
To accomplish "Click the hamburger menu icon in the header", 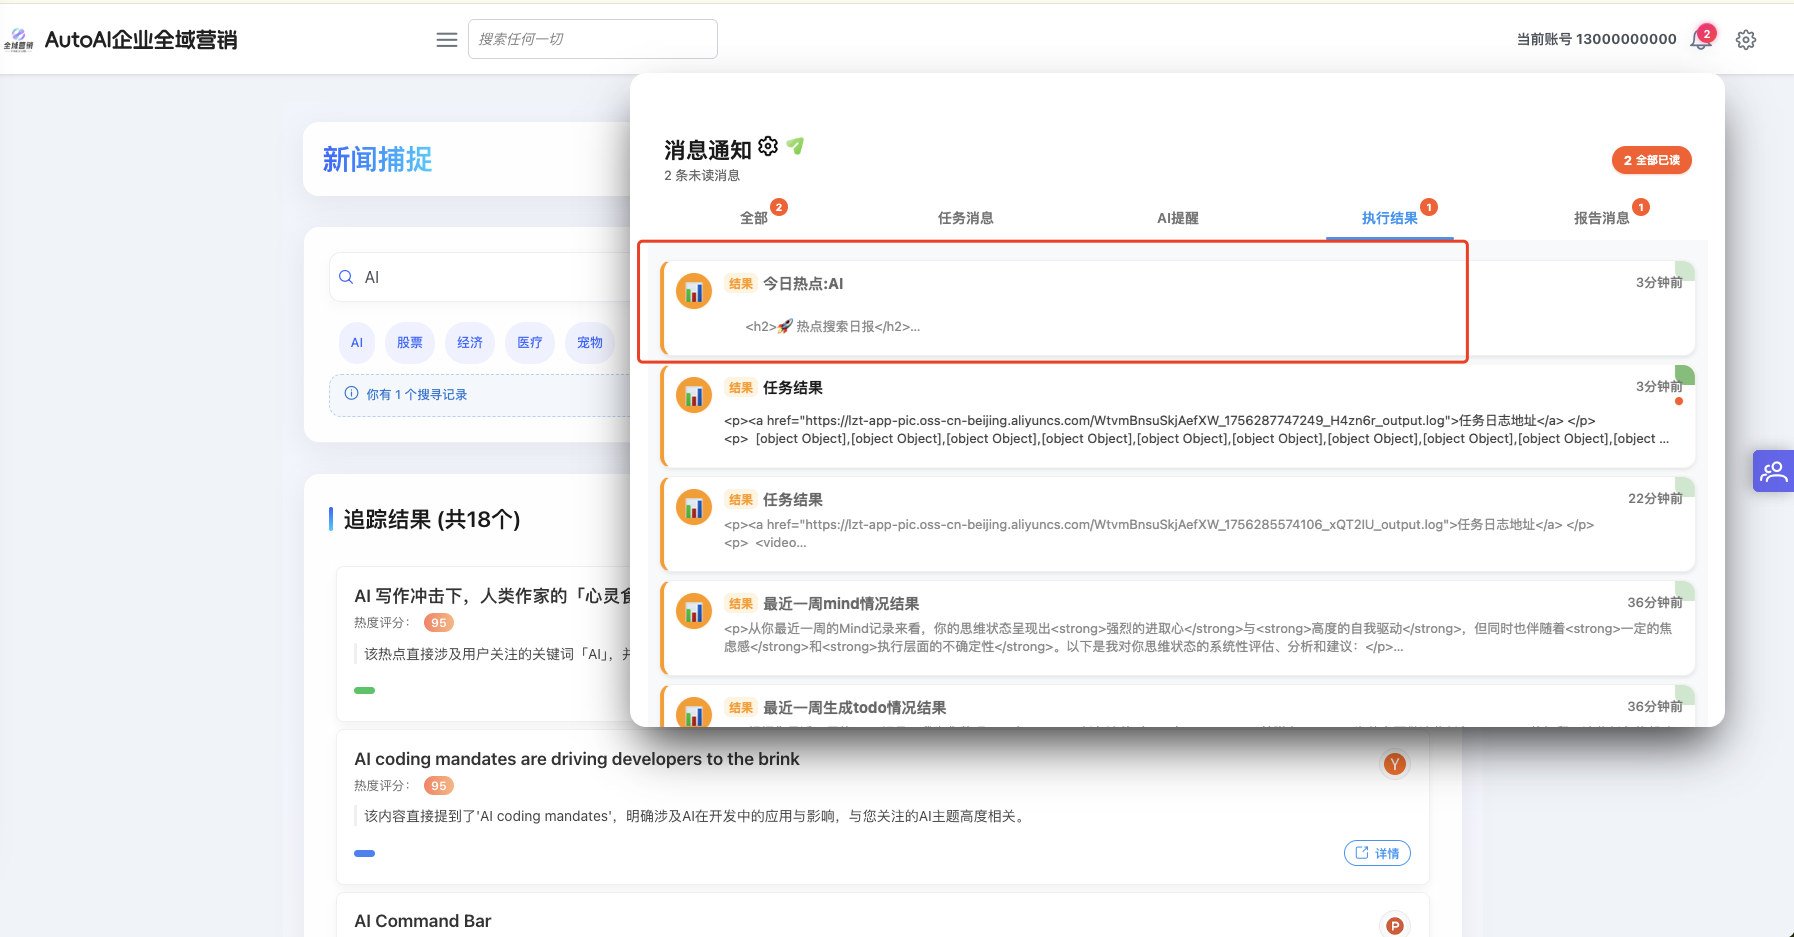I will 447,40.
